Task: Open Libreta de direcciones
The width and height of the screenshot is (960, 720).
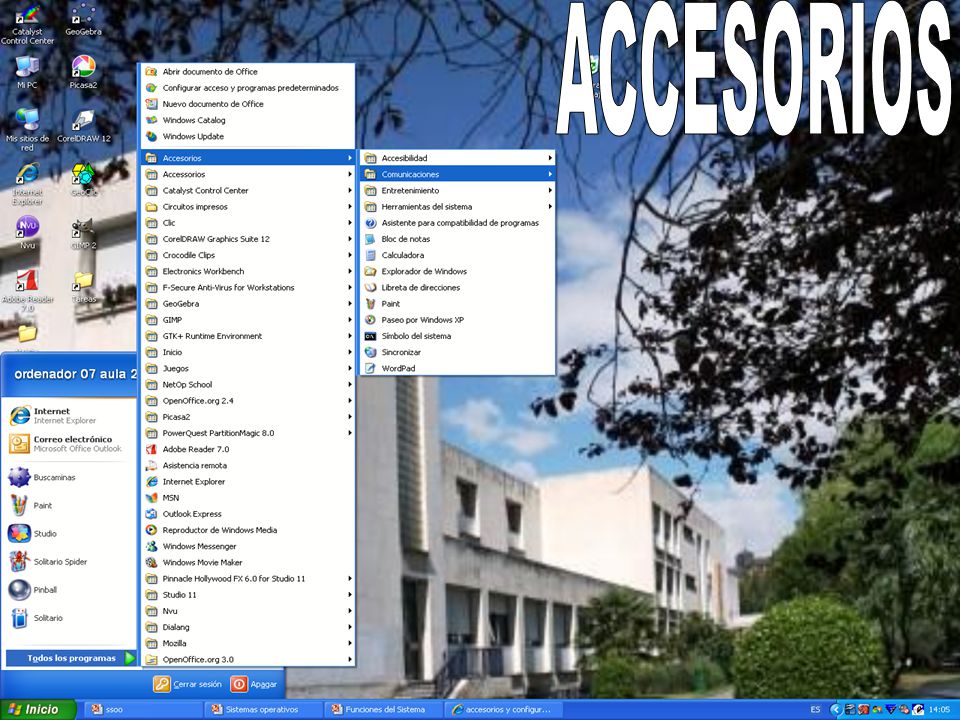Action: (457, 288)
